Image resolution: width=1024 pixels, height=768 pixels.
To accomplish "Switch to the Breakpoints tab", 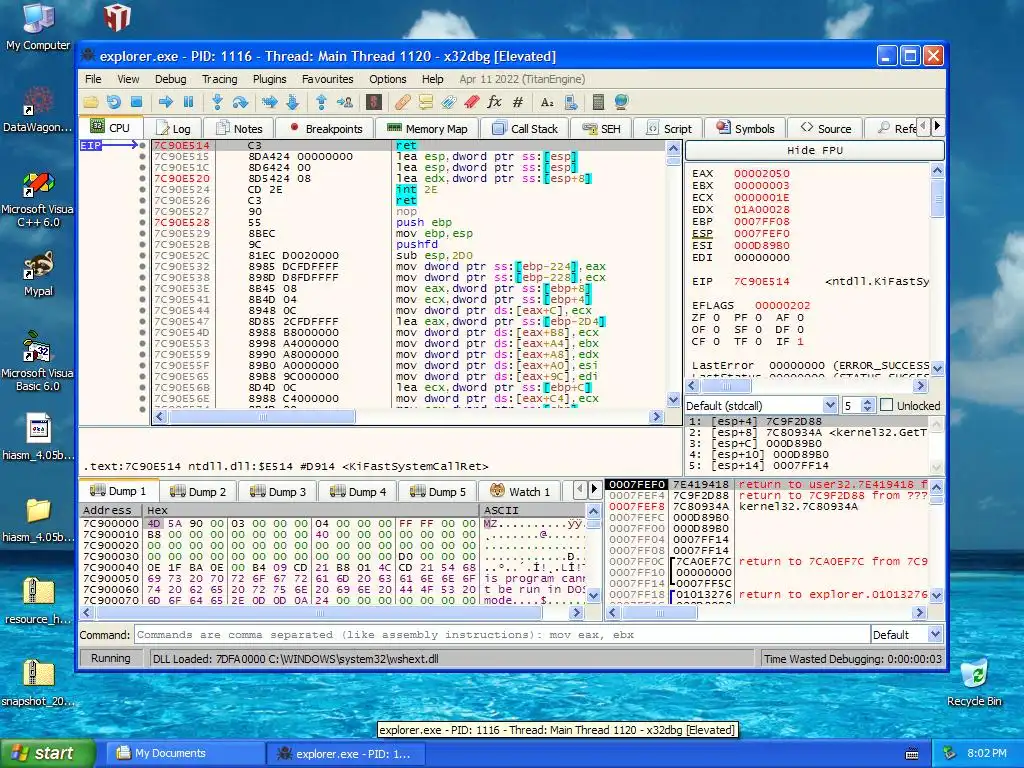I will 325,129.
